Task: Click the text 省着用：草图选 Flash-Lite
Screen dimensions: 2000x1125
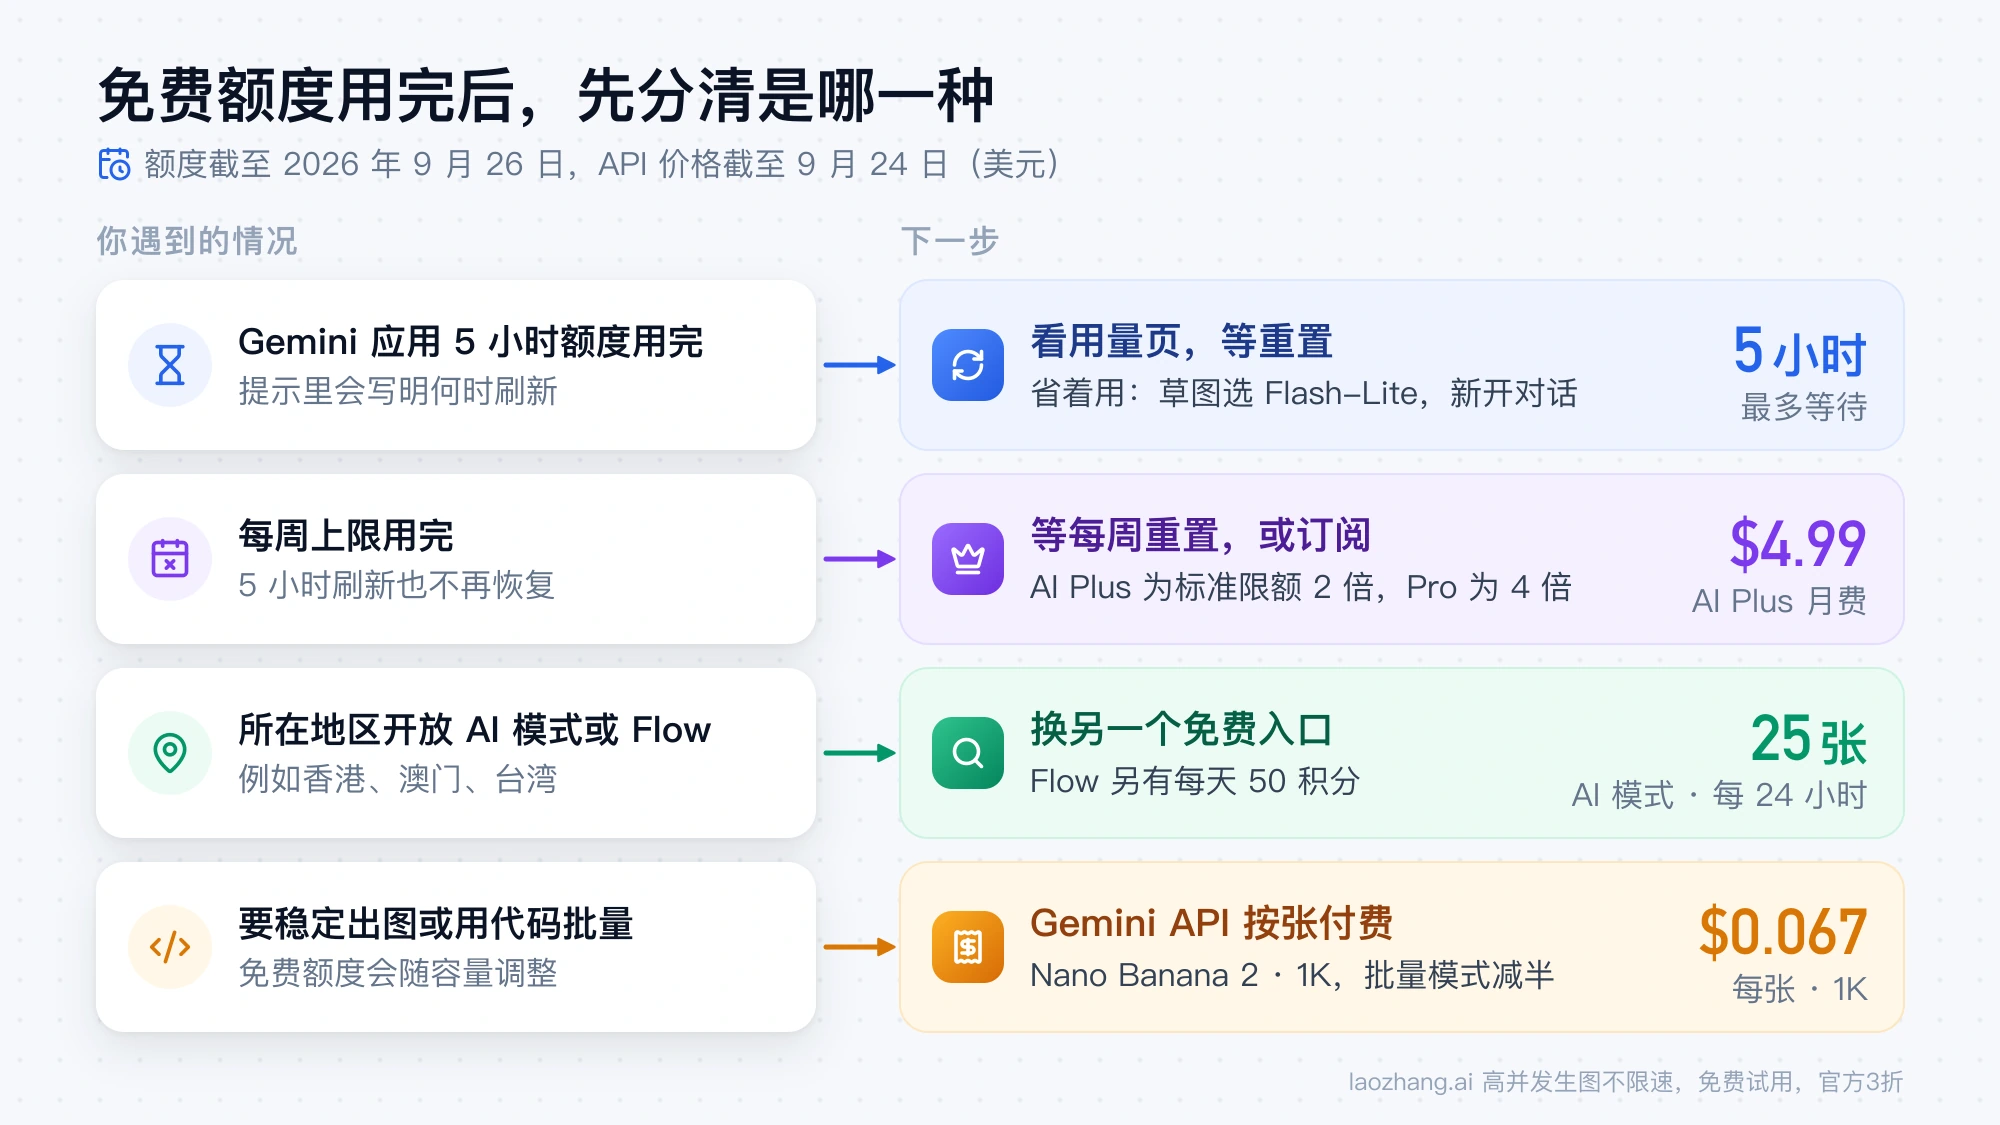Action: (1225, 394)
